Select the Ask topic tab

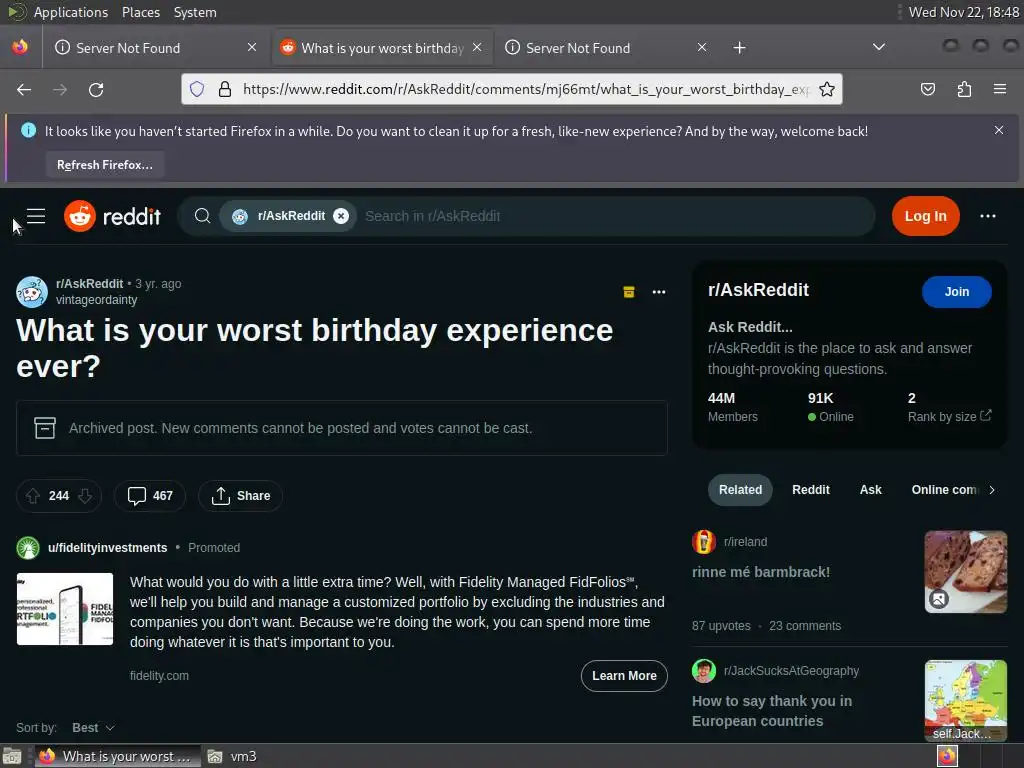(871, 490)
